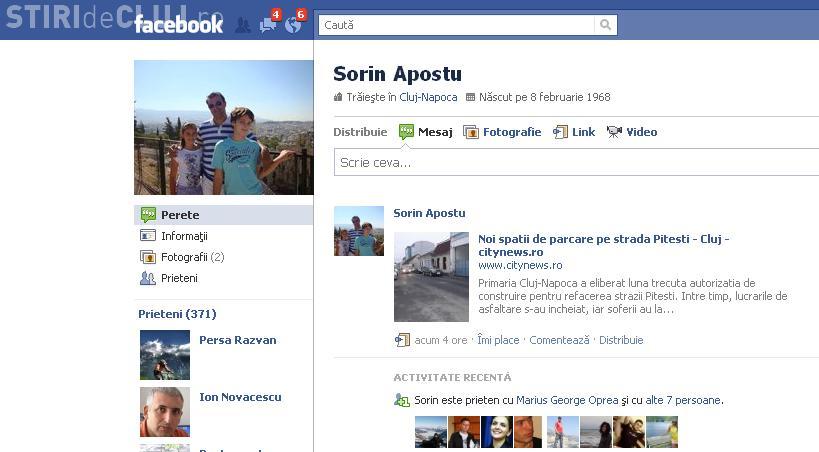
Task: Open Fotografii (2) in sidebar
Action: 192,257
